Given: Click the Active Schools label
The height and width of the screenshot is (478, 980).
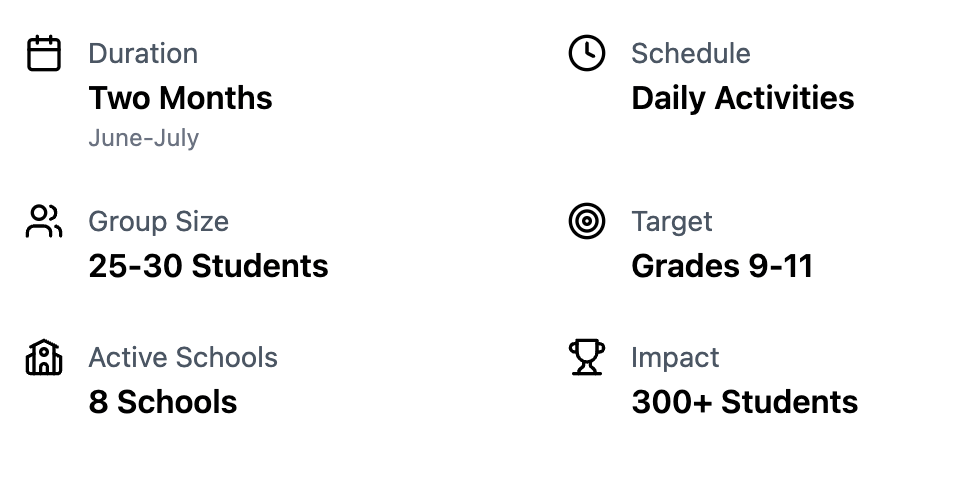Looking at the screenshot, I should point(183,358).
